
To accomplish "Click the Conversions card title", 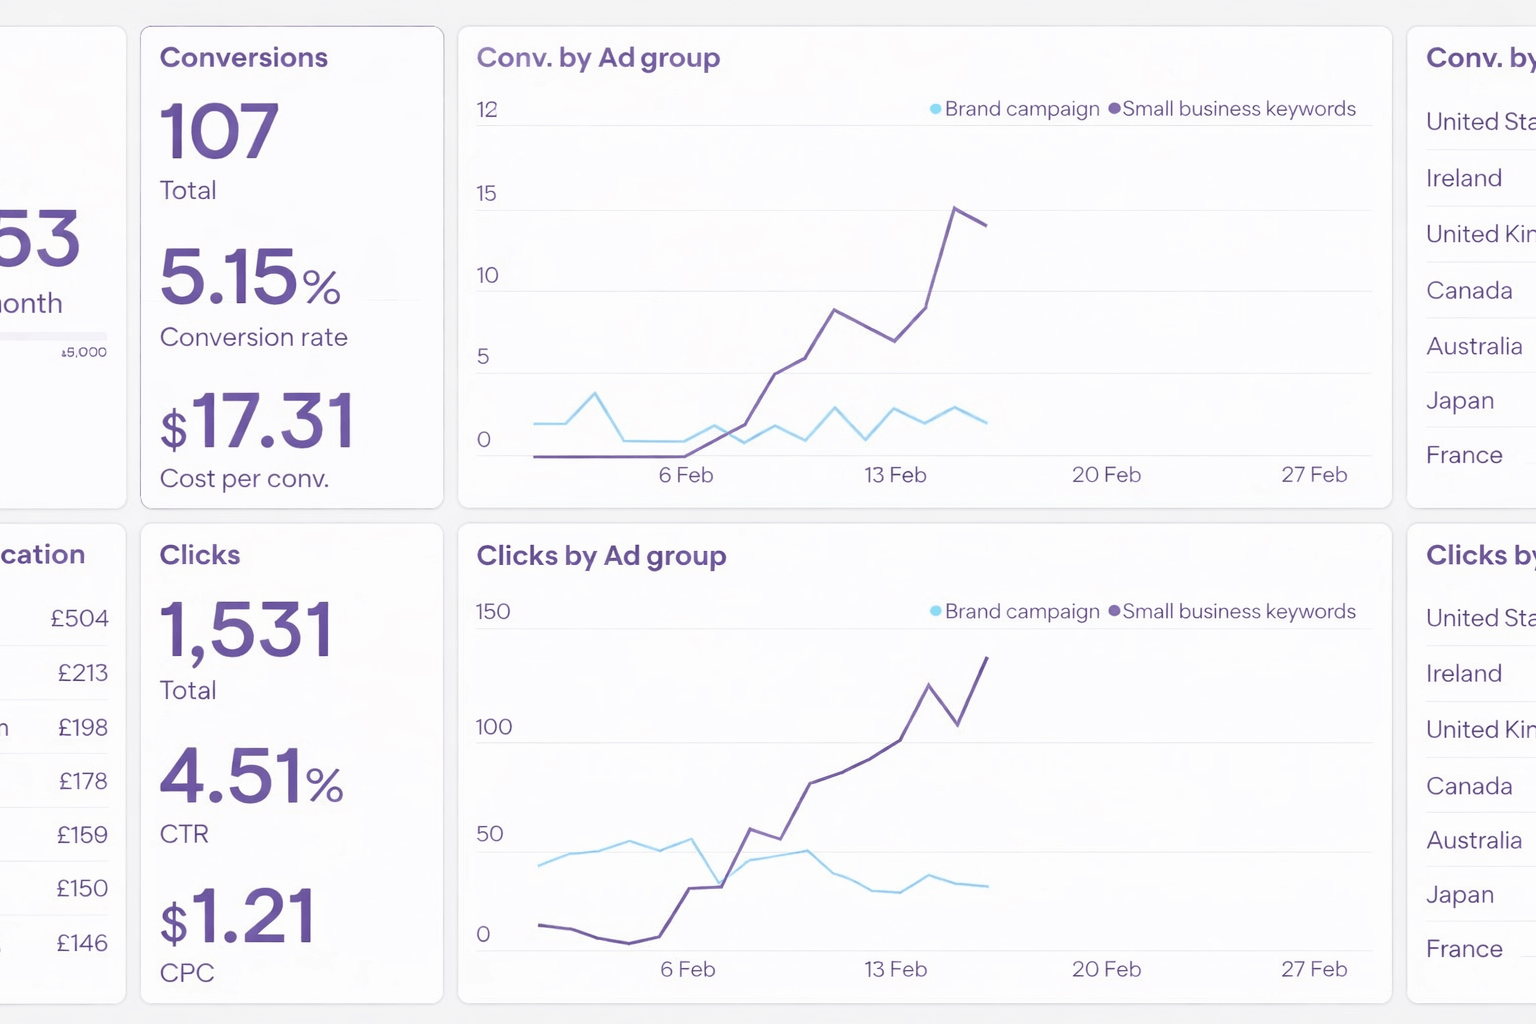I will tap(244, 58).
